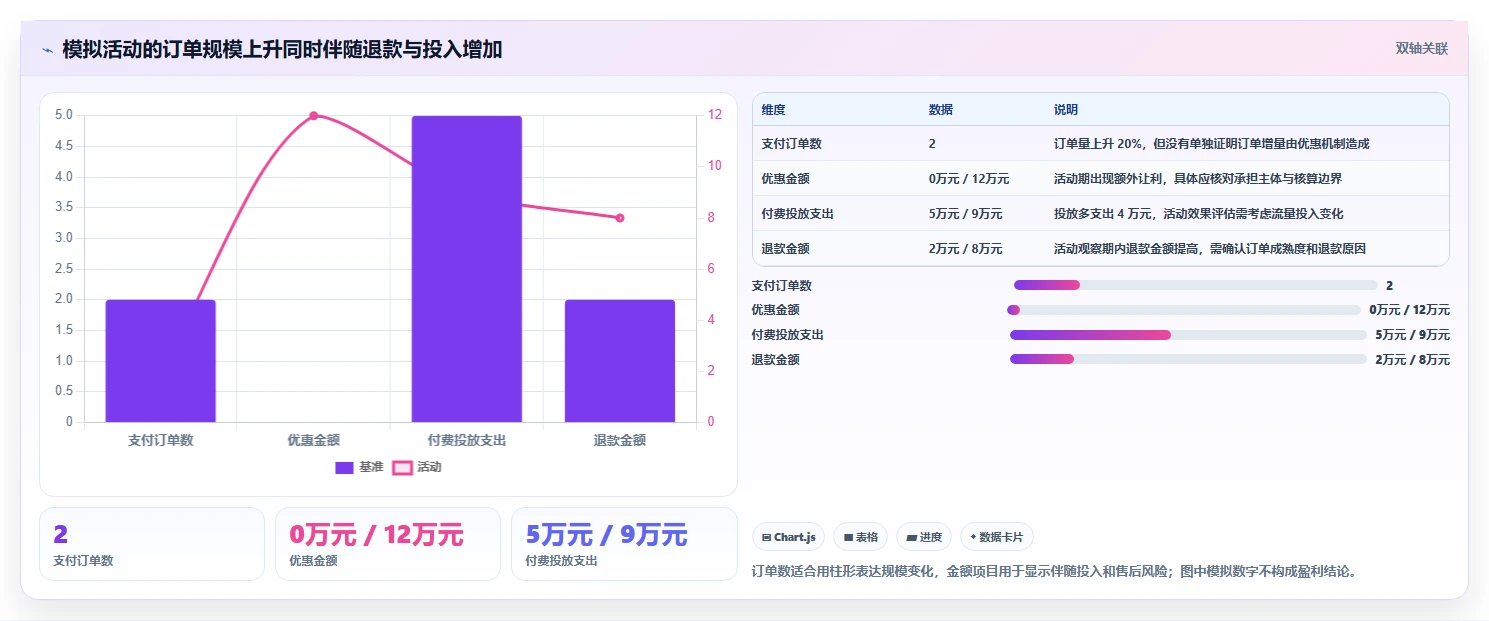This screenshot has height=621, width=1489.
Task: Click table cell value 0万元 / 12万元
Action: [x=968, y=179]
